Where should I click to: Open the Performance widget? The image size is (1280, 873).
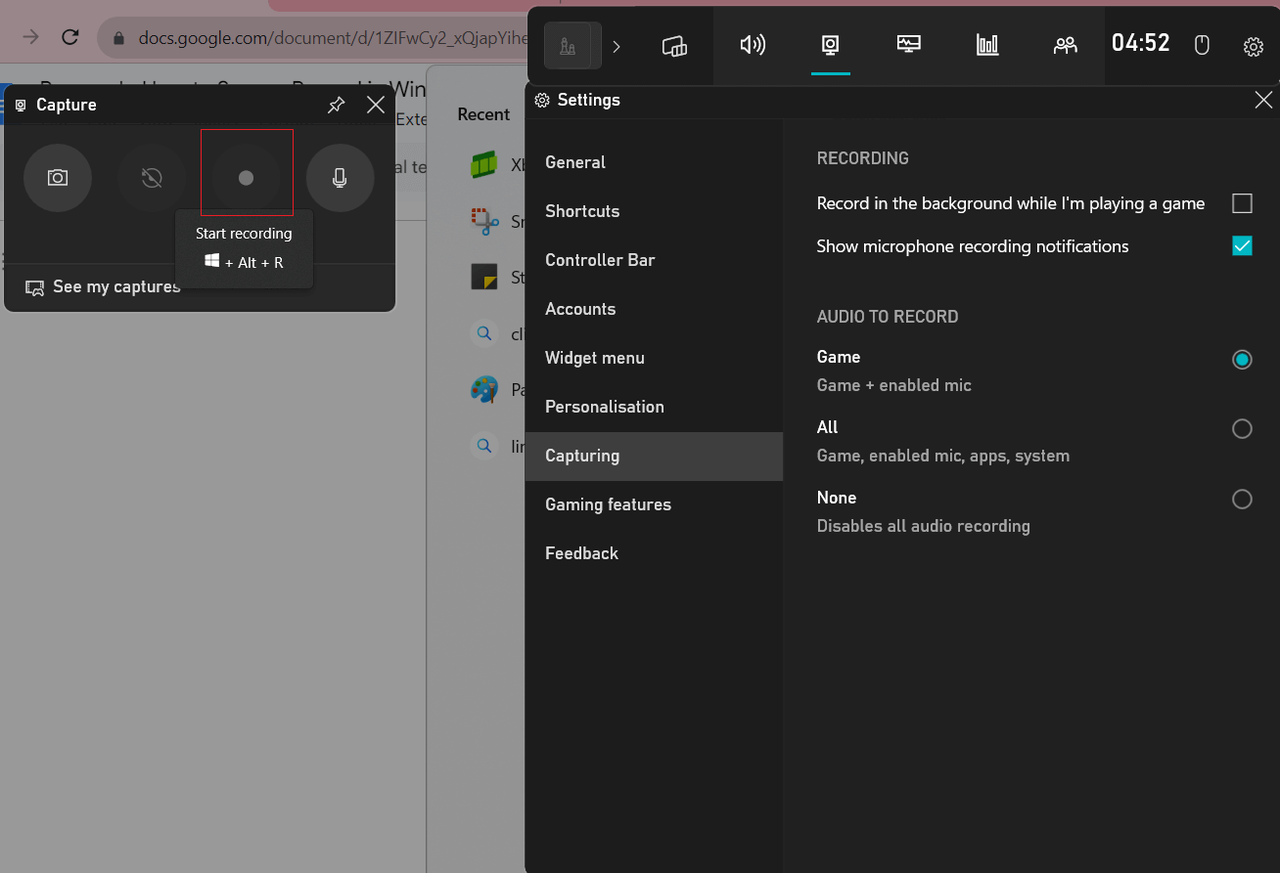908,45
